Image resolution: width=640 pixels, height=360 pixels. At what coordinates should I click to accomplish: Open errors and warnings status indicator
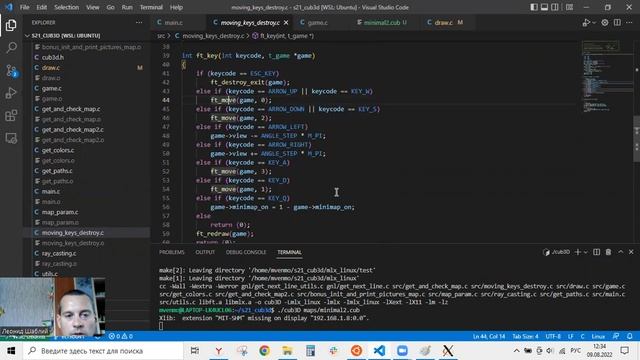click(x=121, y=336)
